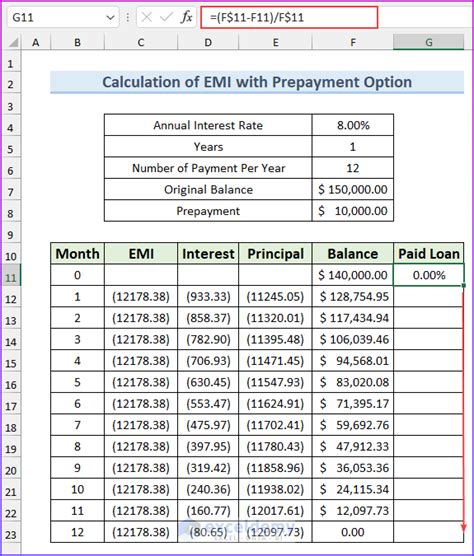Image resolution: width=474 pixels, height=556 pixels.
Task: Select column A header
Action: point(36,43)
